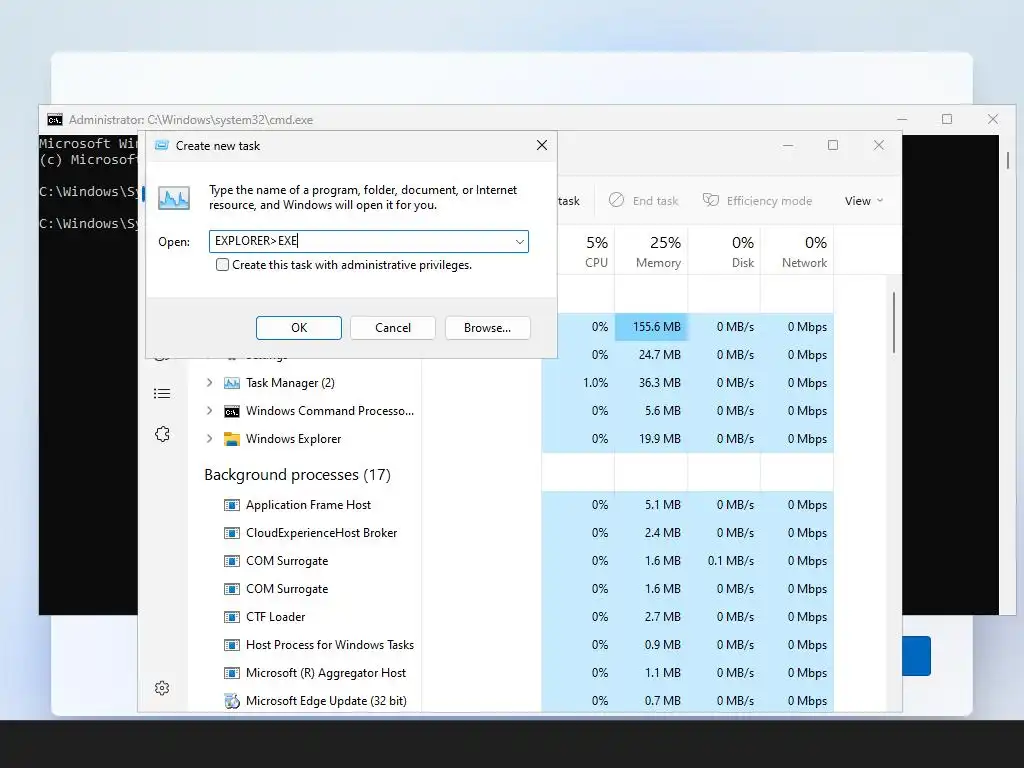Select Microsoft Edge Update (32 bit) text

tap(326, 701)
